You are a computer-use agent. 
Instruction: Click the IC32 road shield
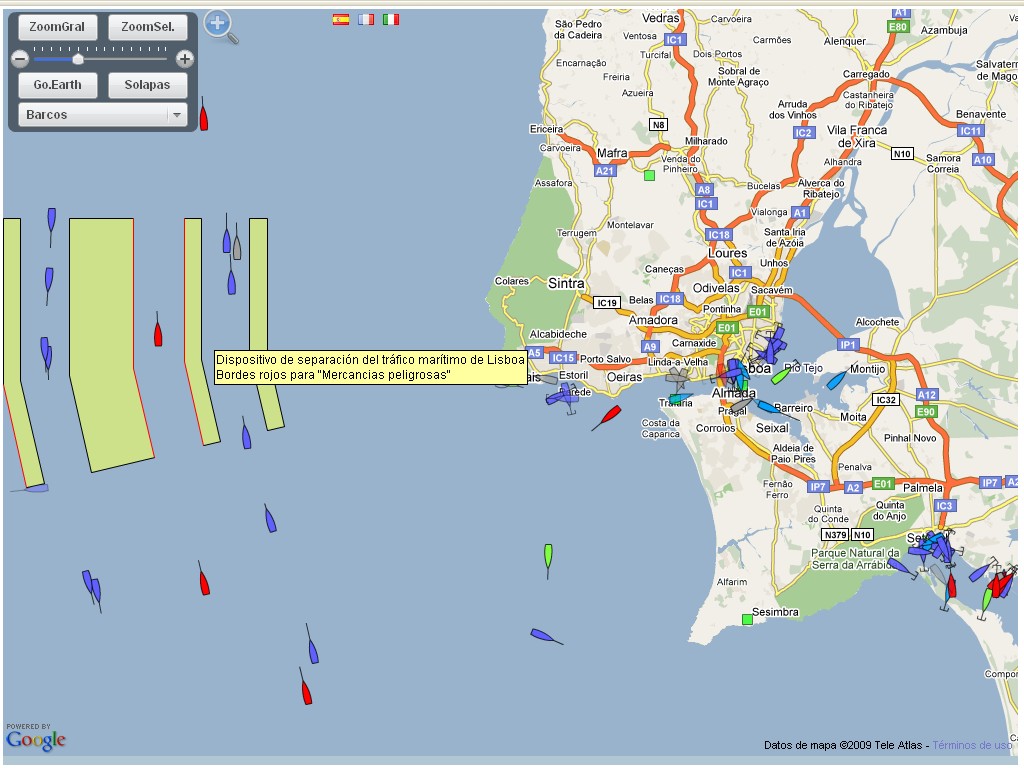pos(886,400)
